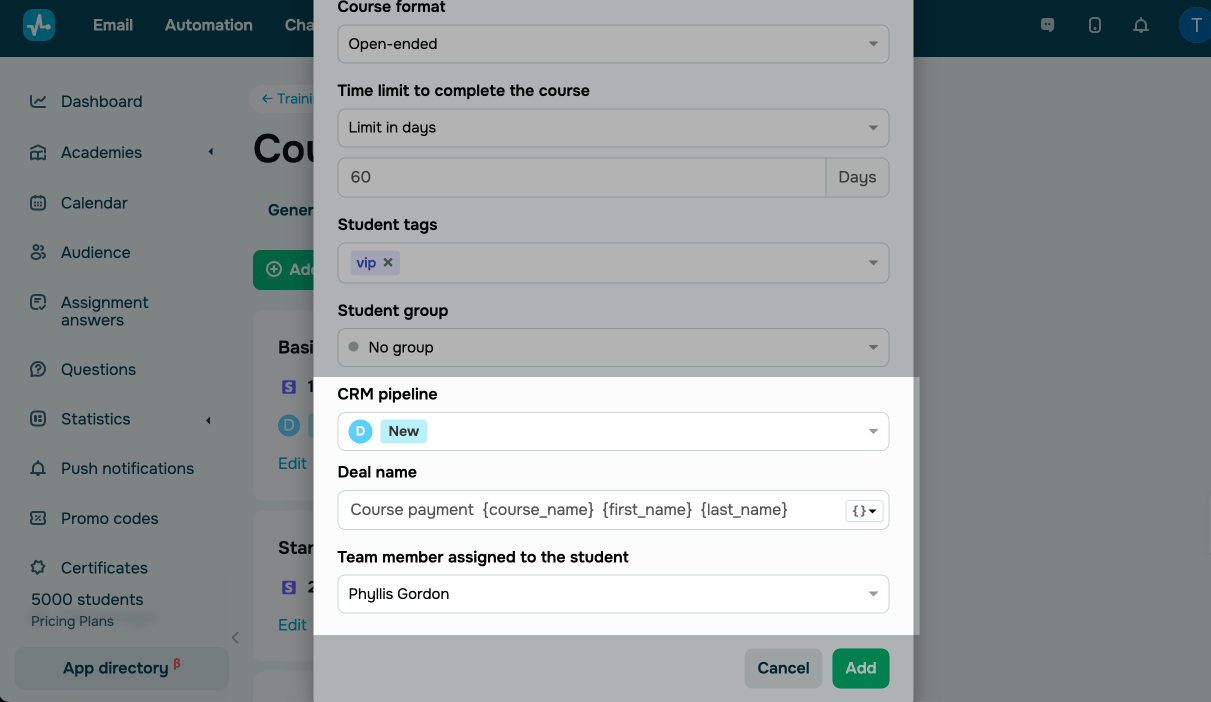
Task: Open Team member assigned dropdown
Action: click(872, 594)
